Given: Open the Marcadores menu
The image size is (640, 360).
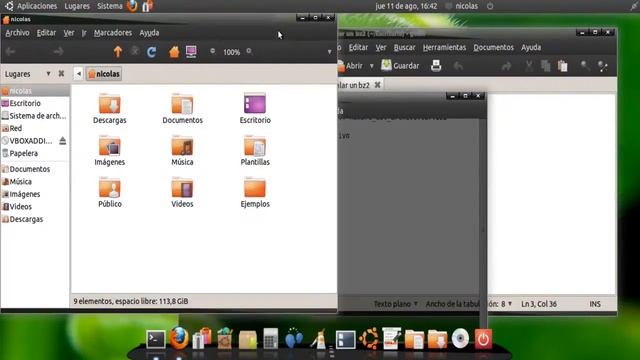Looking at the screenshot, I should click(x=113, y=33).
